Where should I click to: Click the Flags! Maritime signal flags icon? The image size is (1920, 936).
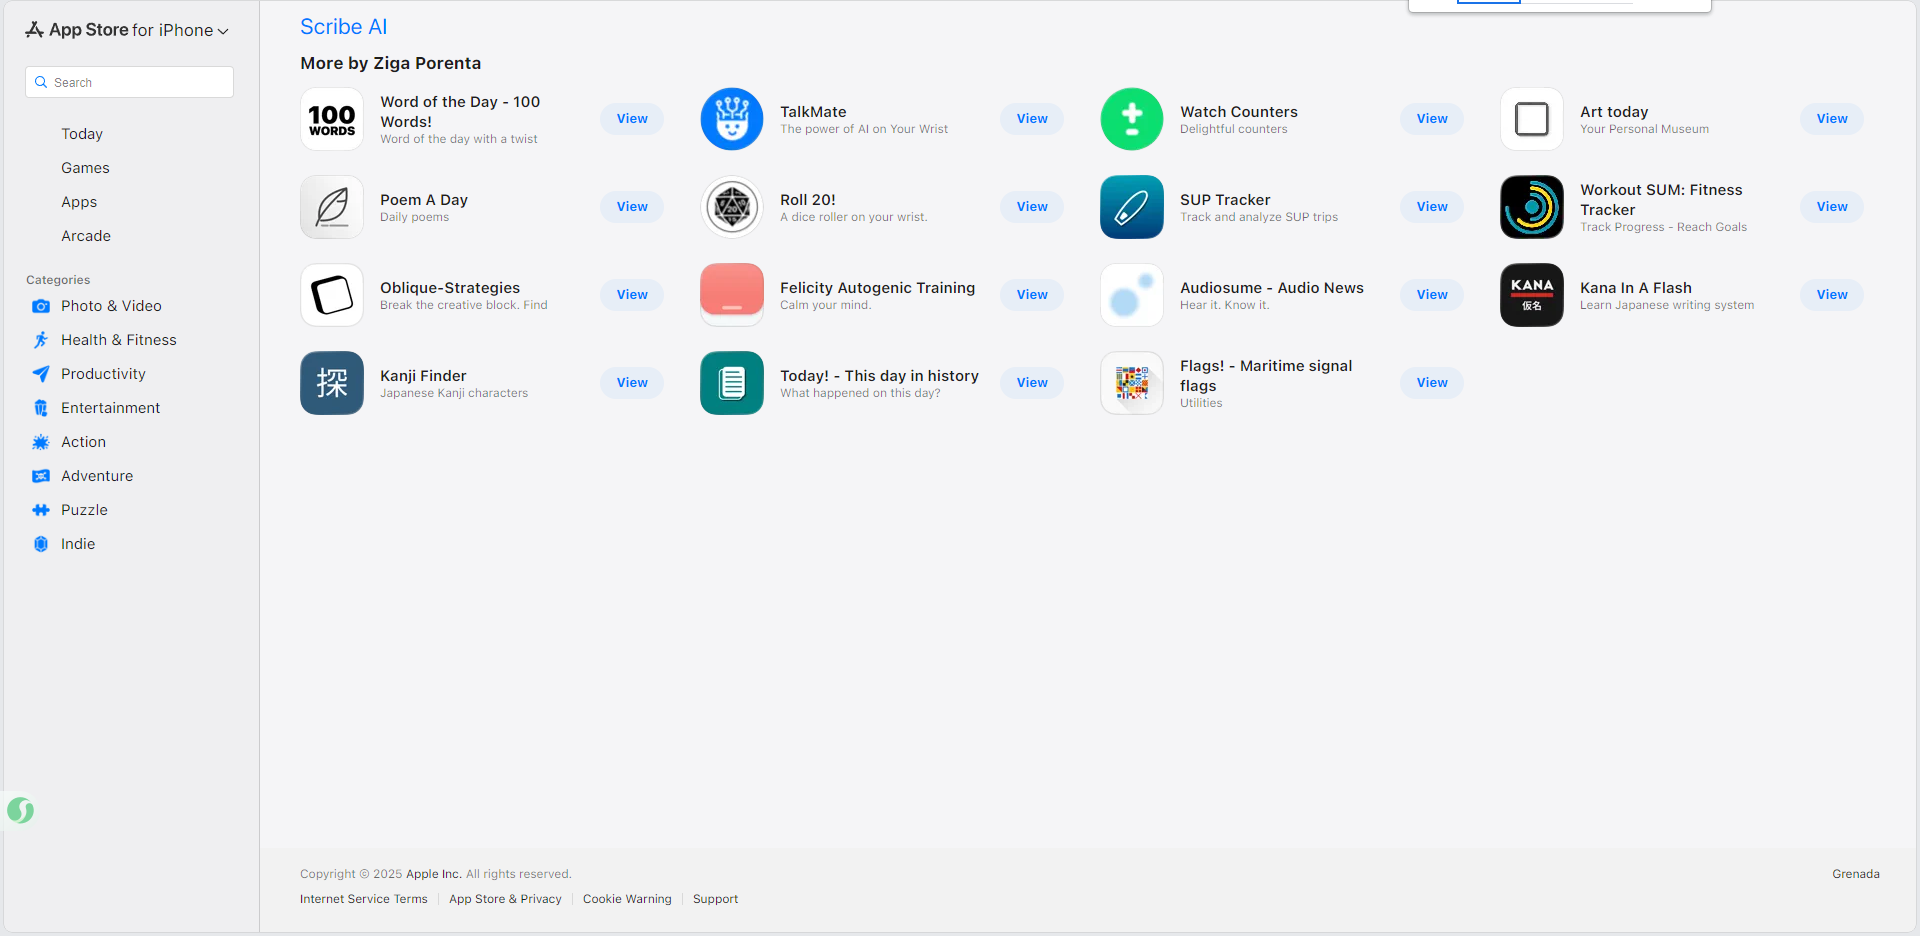coord(1131,383)
